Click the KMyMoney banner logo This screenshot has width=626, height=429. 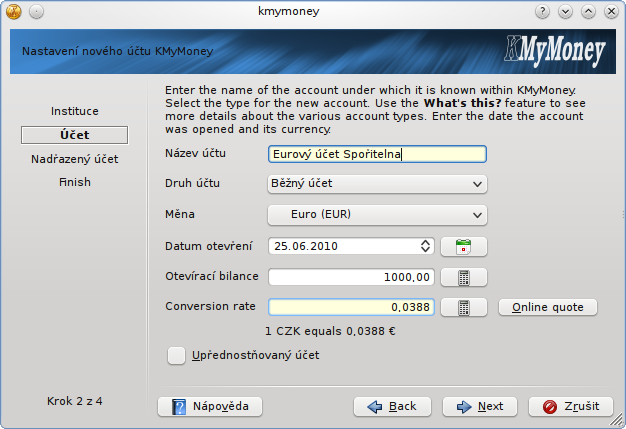555,51
